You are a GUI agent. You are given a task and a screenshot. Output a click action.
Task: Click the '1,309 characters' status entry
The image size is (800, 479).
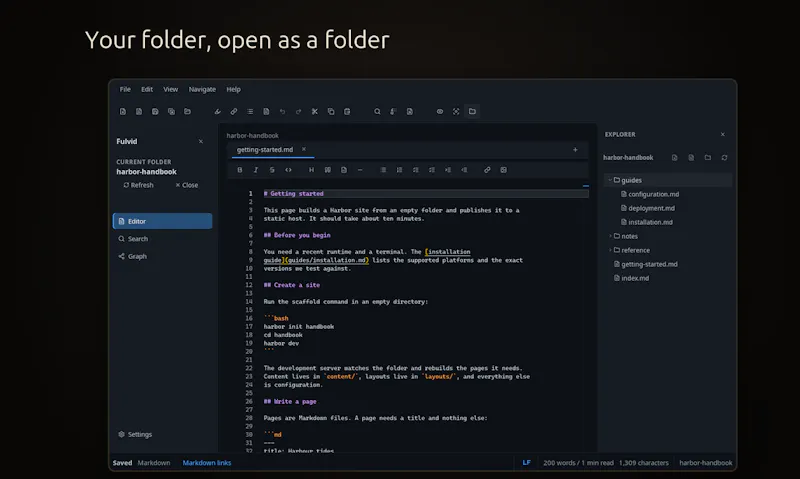point(643,463)
